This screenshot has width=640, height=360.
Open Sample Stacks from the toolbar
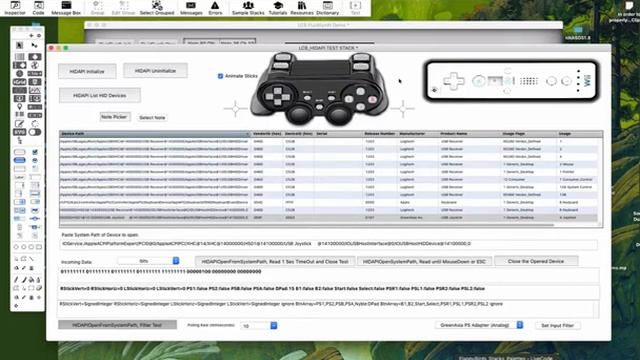click(x=248, y=8)
